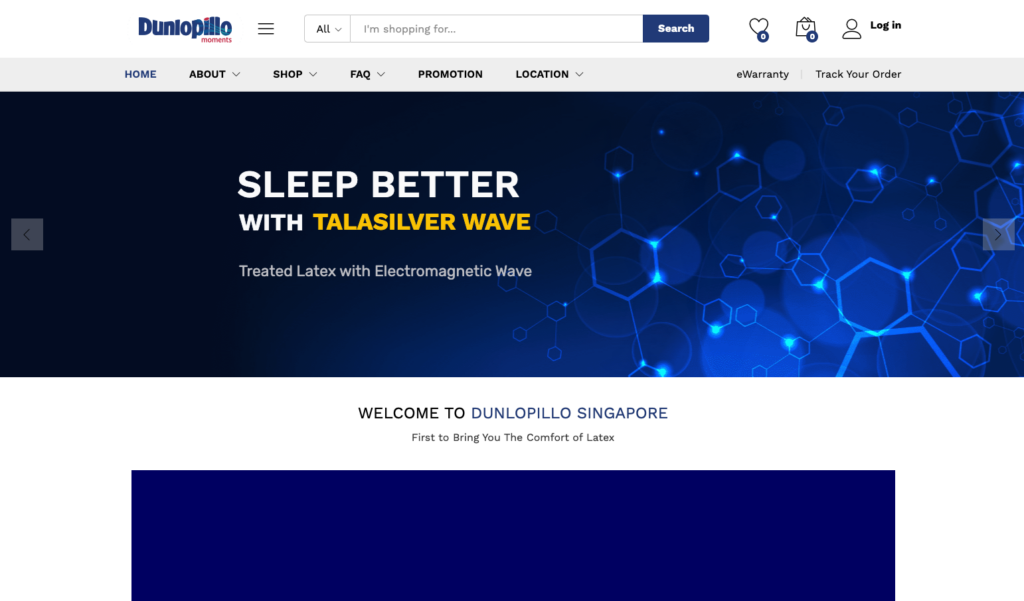
Task: Click the Log in link
Action: (x=886, y=25)
